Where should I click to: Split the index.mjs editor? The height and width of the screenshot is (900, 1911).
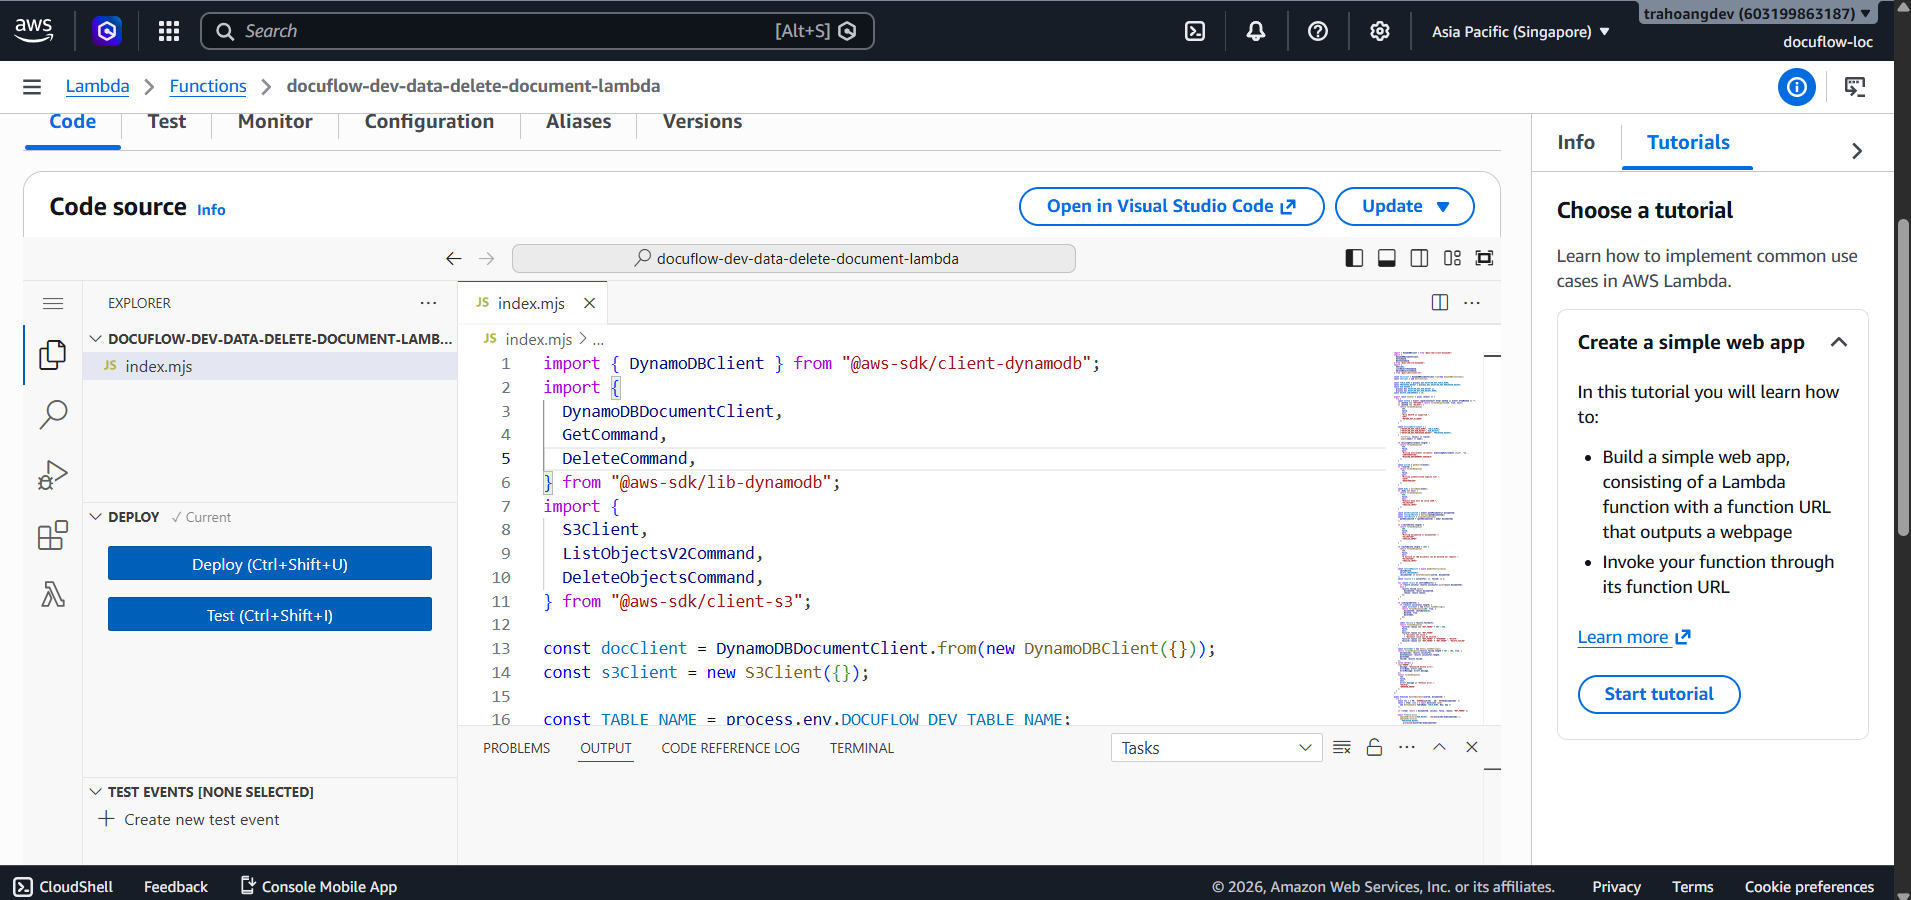[1440, 302]
